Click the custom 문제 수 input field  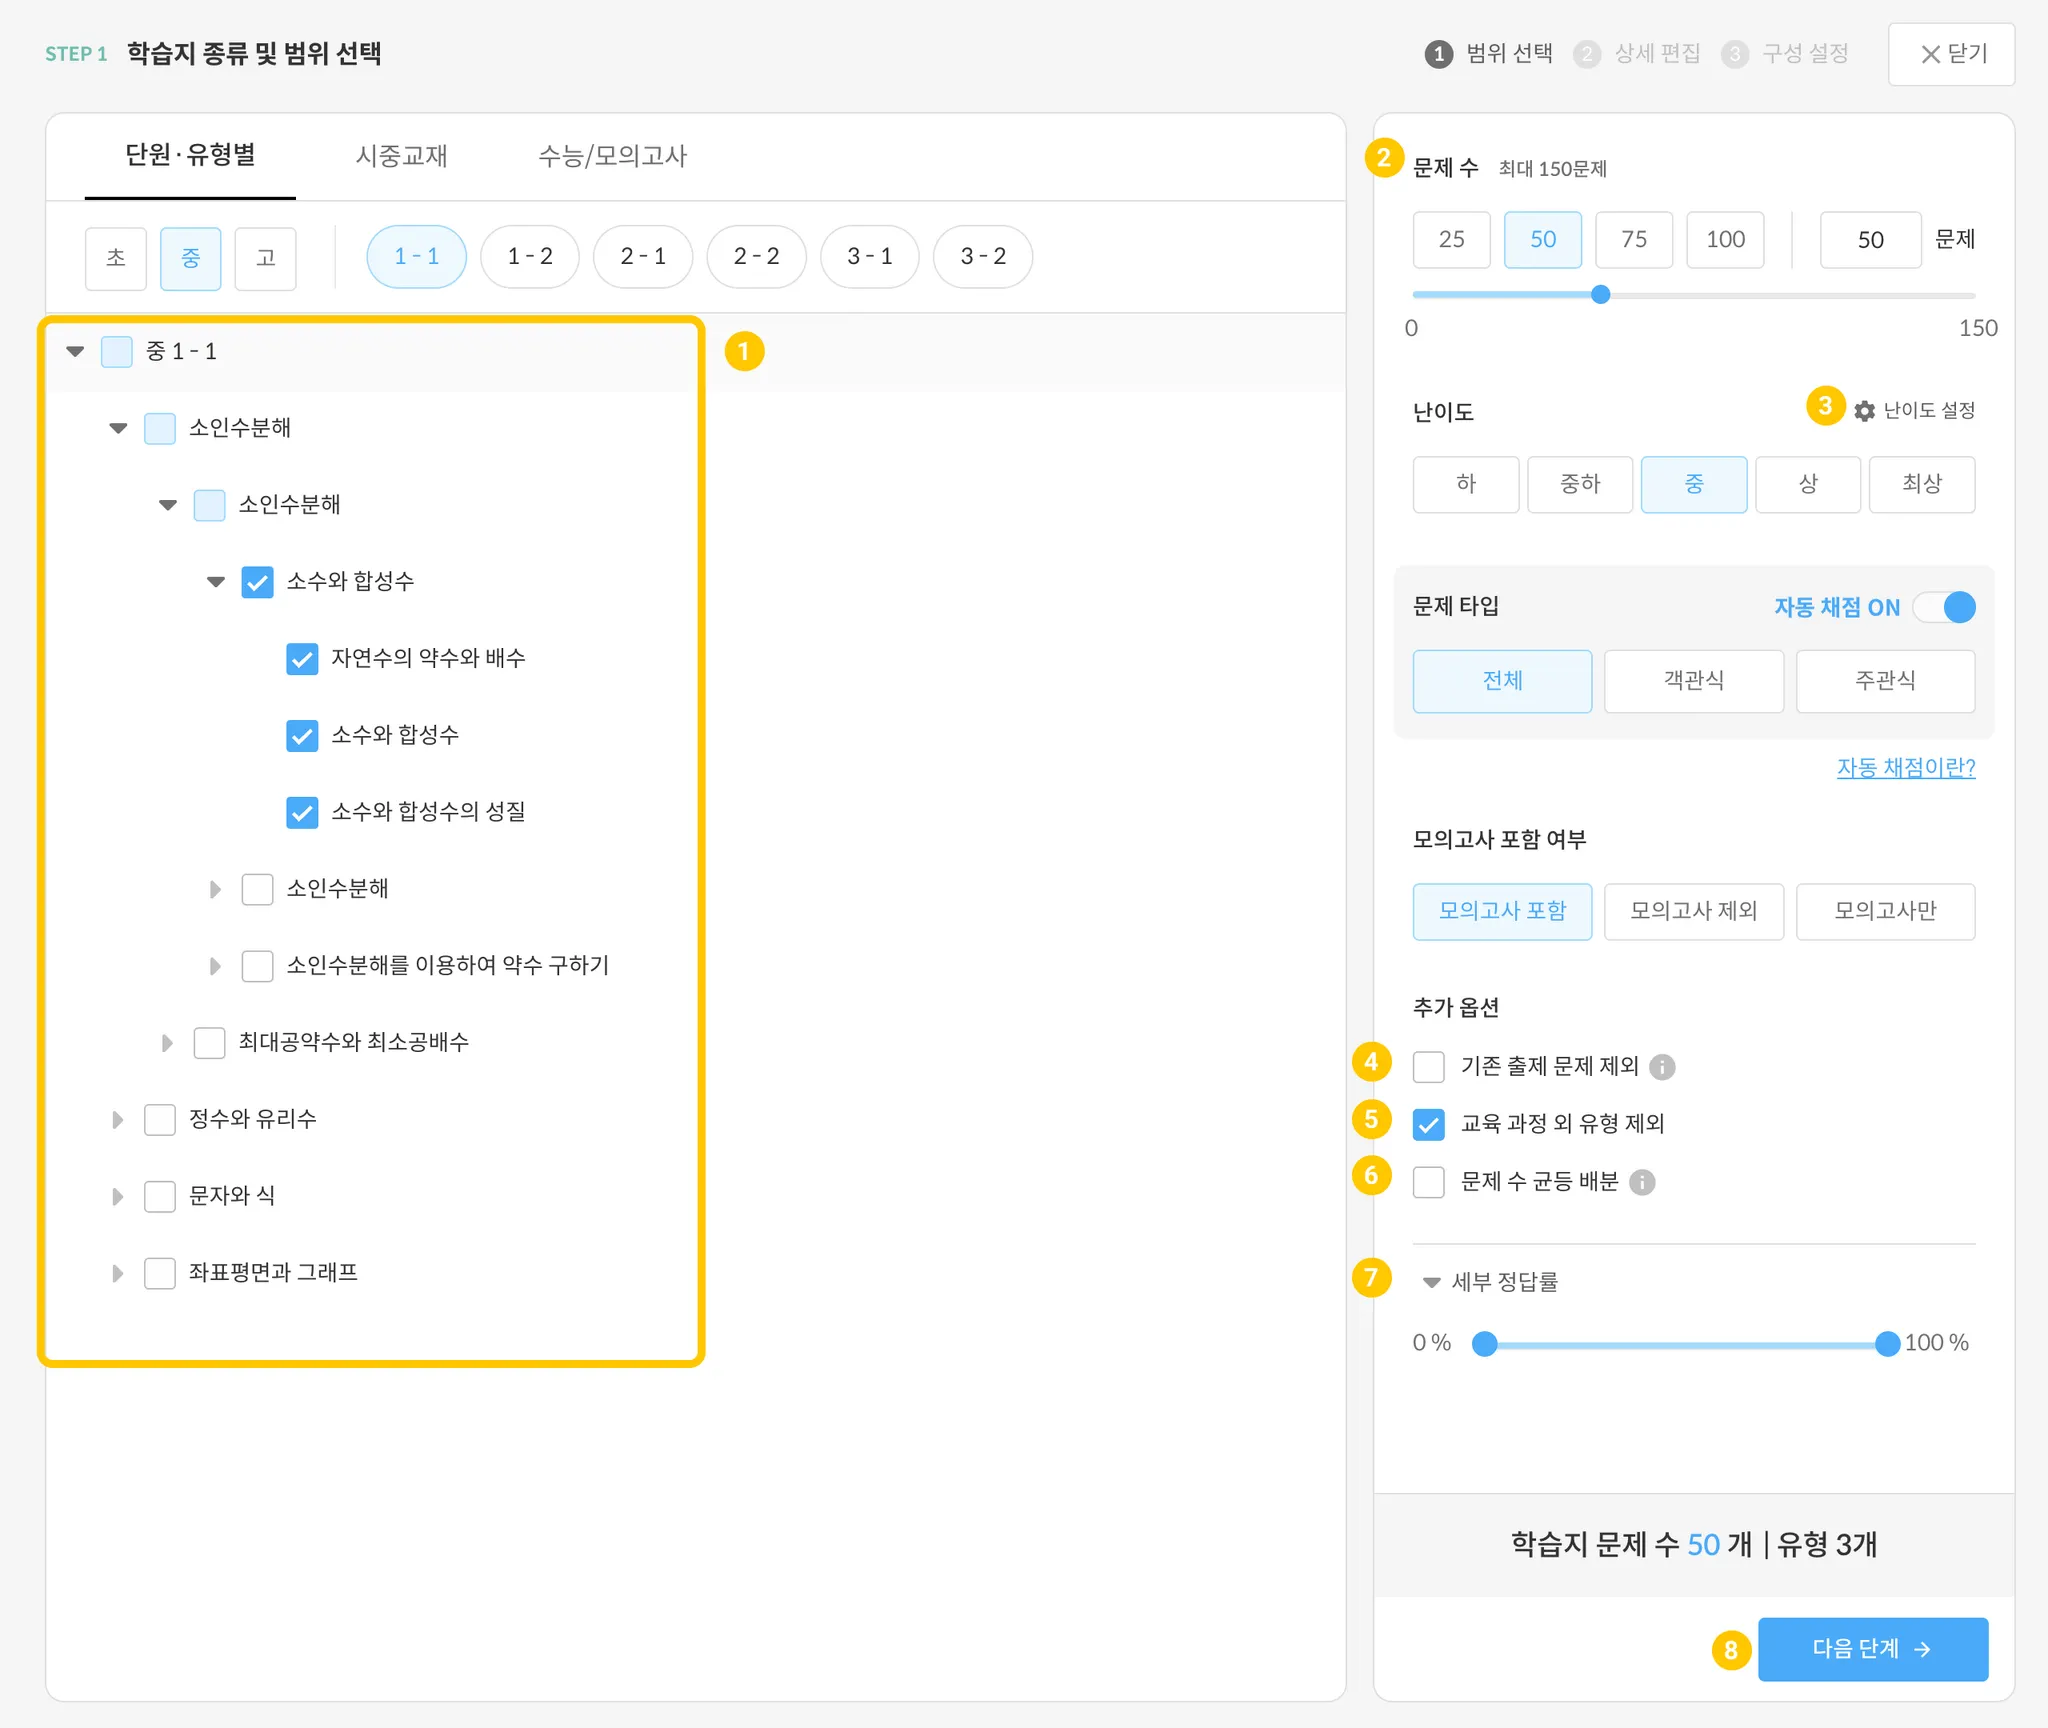pyautogui.click(x=1870, y=240)
